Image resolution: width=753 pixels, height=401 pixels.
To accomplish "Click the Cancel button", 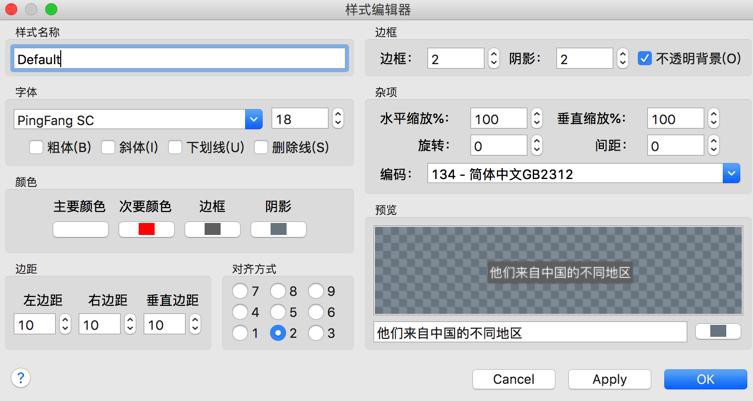I will (513, 379).
